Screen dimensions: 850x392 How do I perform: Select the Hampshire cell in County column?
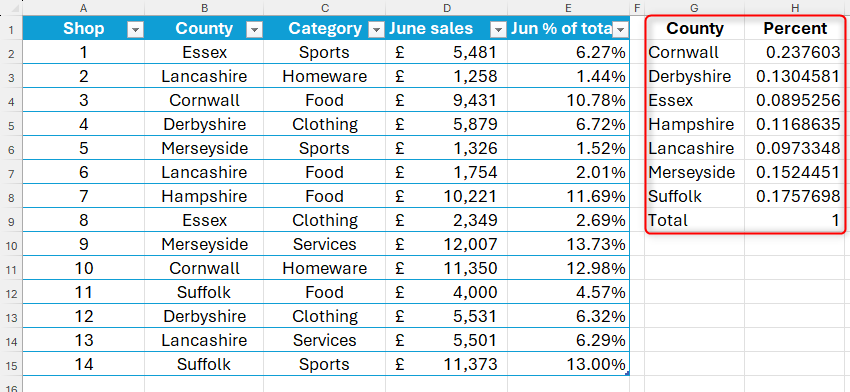point(204,196)
